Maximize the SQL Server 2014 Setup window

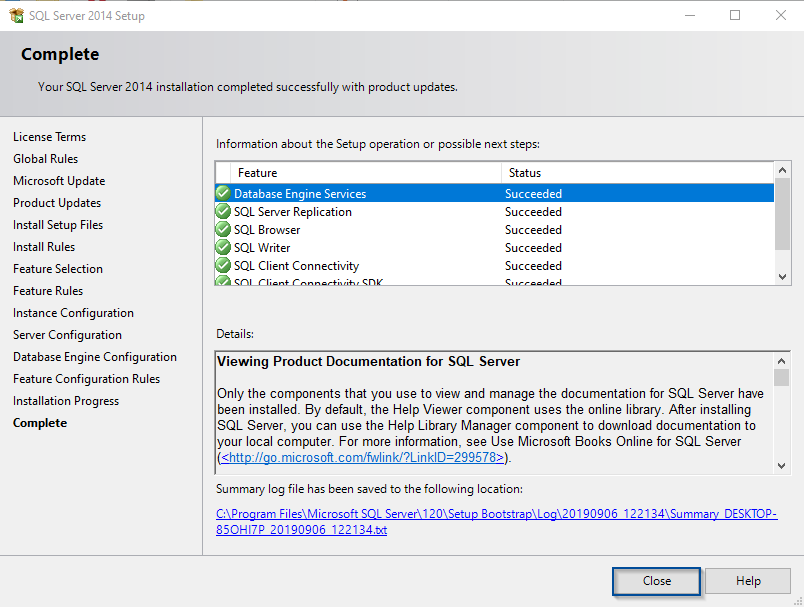(x=735, y=15)
